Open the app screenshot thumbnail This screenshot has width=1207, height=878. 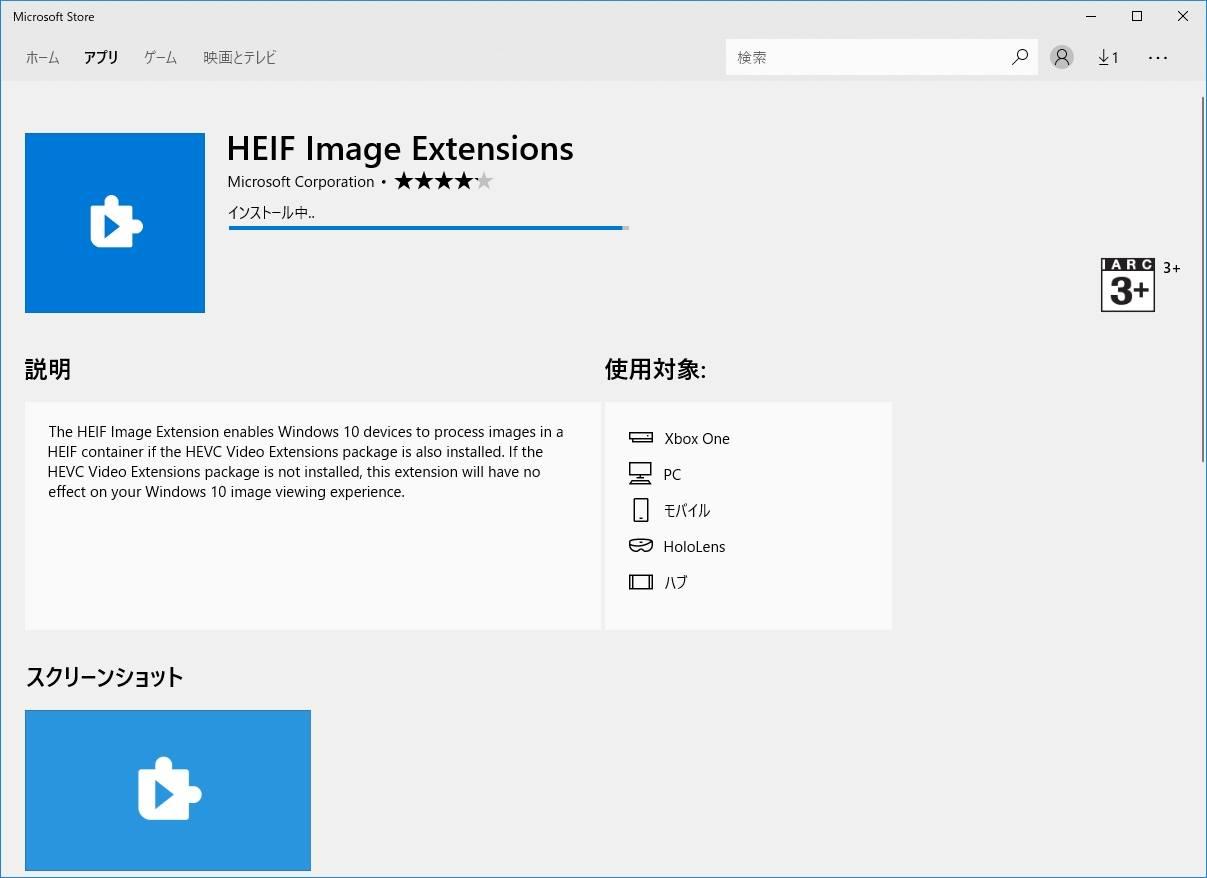pyautogui.click(x=168, y=790)
